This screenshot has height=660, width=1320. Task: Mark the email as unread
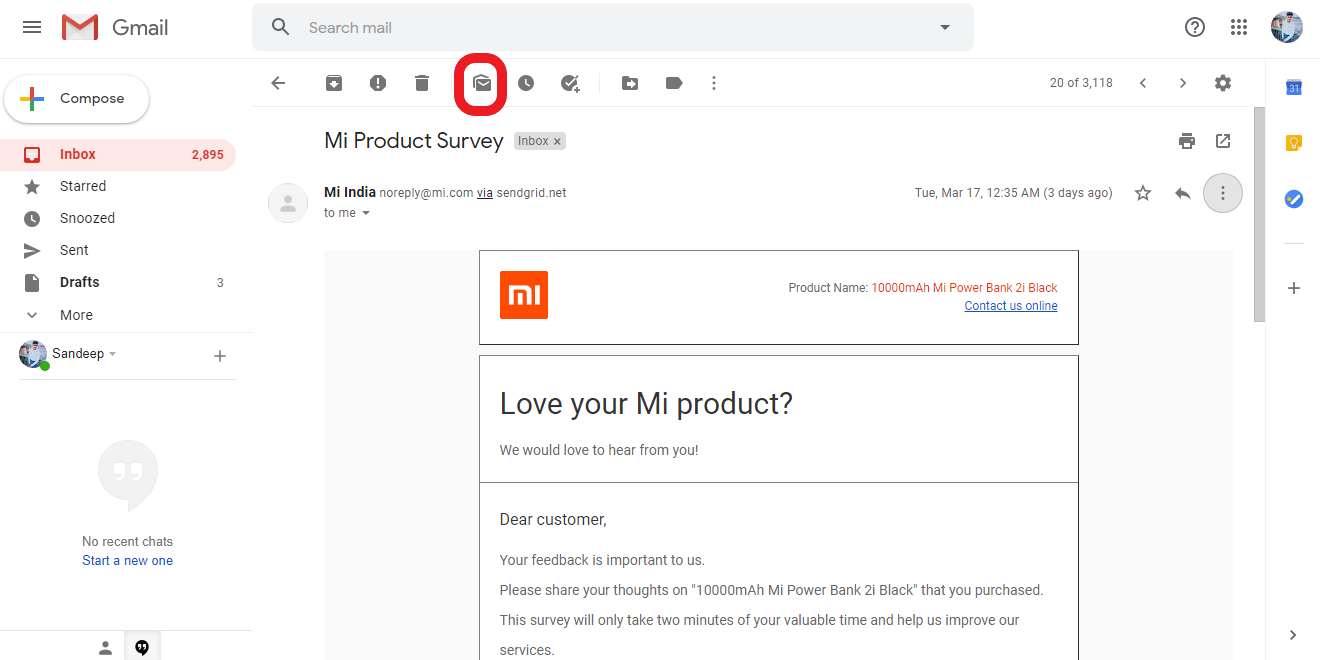(482, 83)
